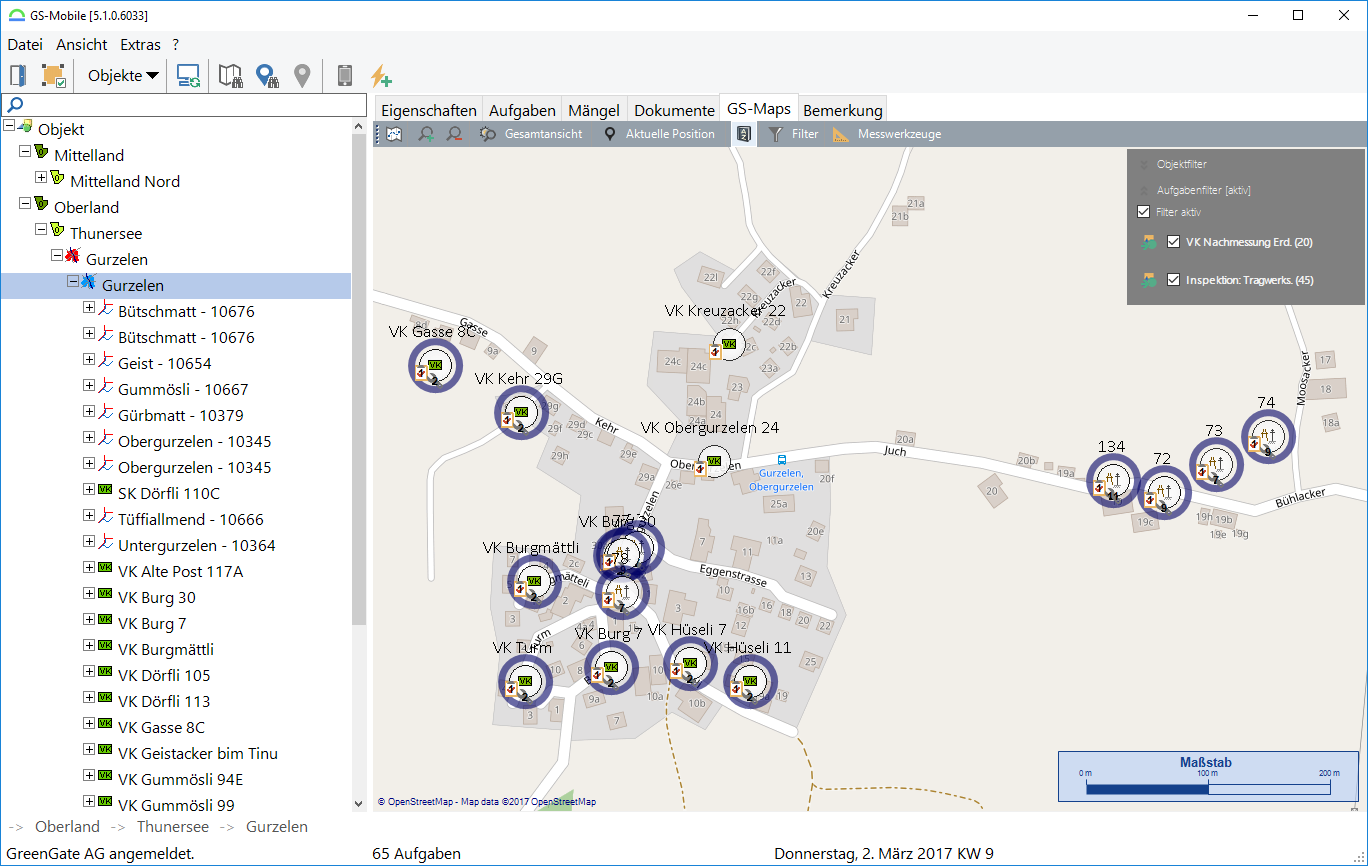Toggle the Filter aktiv checkbox
1368x866 pixels.
pyautogui.click(x=1144, y=212)
